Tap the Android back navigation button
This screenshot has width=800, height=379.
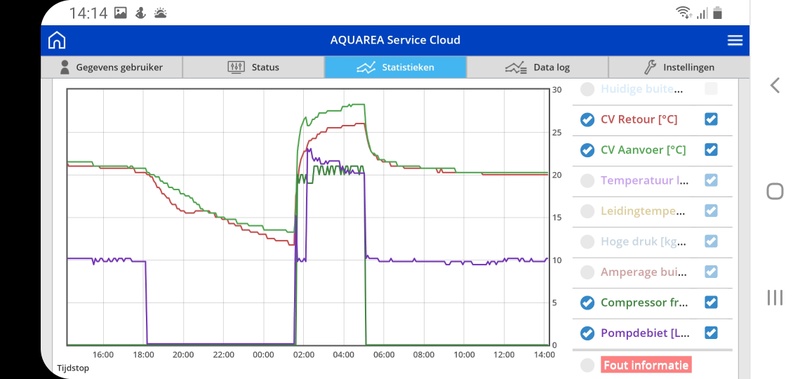pyautogui.click(x=774, y=85)
